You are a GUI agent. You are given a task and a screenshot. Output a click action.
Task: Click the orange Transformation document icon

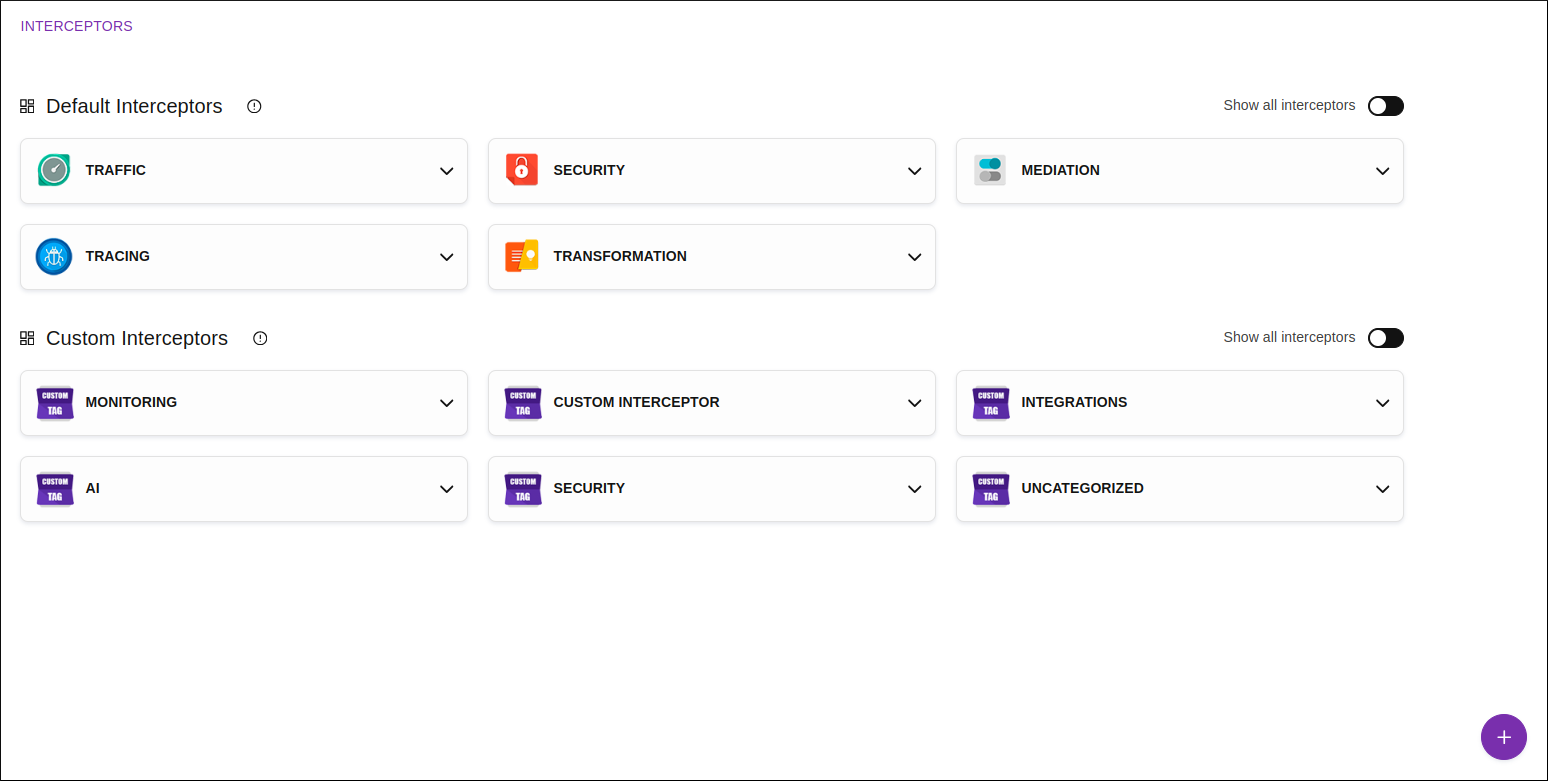[522, 256]
